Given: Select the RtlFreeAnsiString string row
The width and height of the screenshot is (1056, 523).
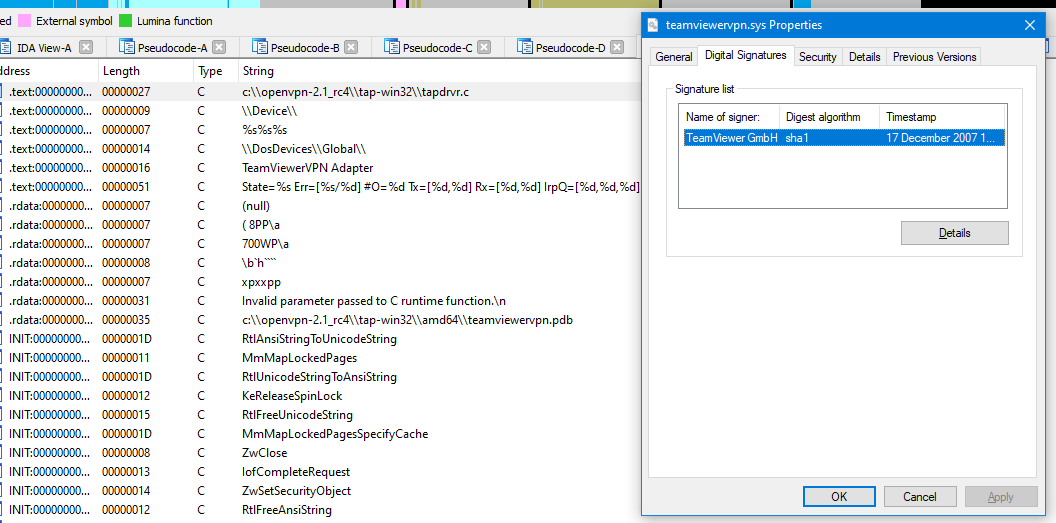Looking at the screenshot, I should pyautogui.click(x=320, y=510).
